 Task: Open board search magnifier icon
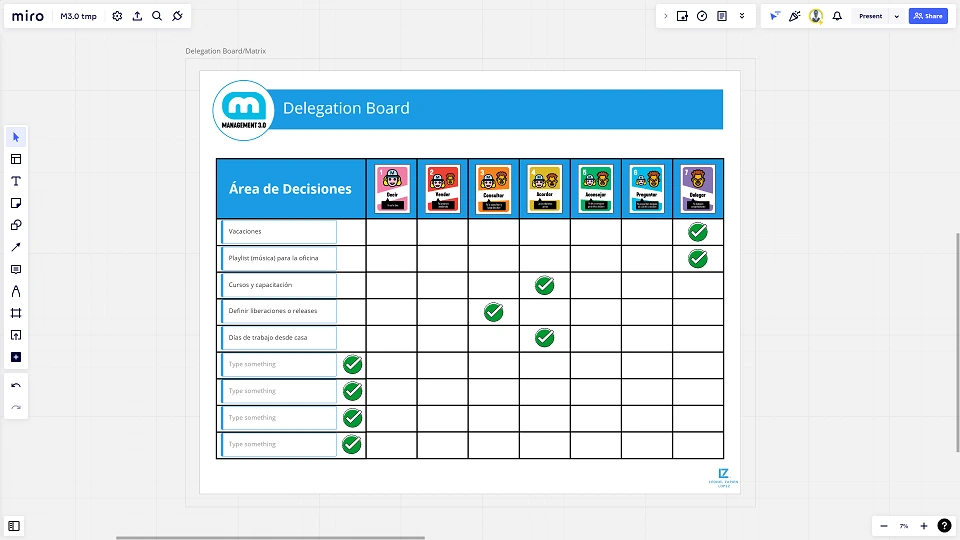(157, 16)
